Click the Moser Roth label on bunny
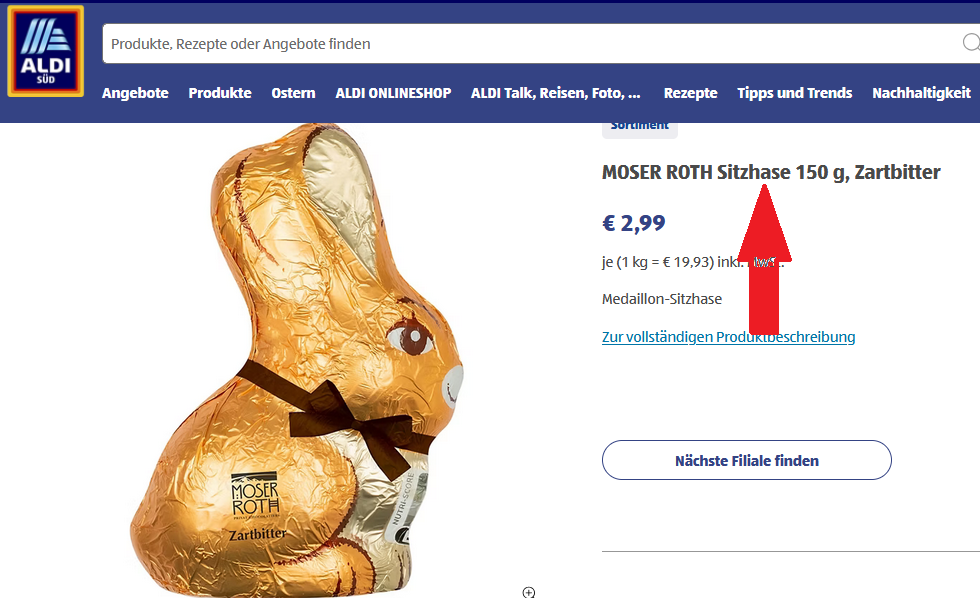This screenshot has width=980, height=598. (255, 497)
